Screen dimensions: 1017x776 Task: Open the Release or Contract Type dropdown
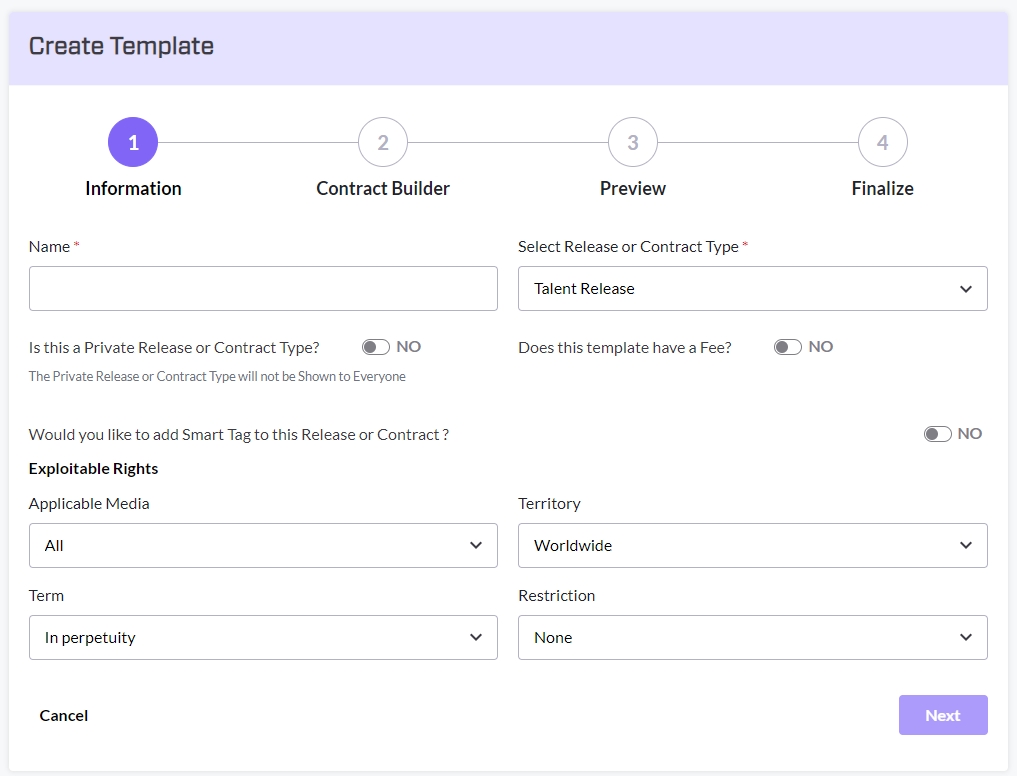coord(752,289)
